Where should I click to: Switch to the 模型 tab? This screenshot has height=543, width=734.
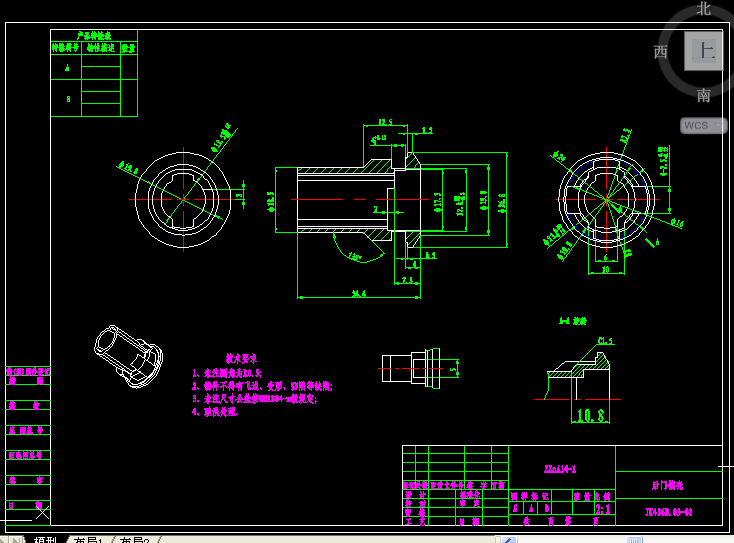(45, 540)
